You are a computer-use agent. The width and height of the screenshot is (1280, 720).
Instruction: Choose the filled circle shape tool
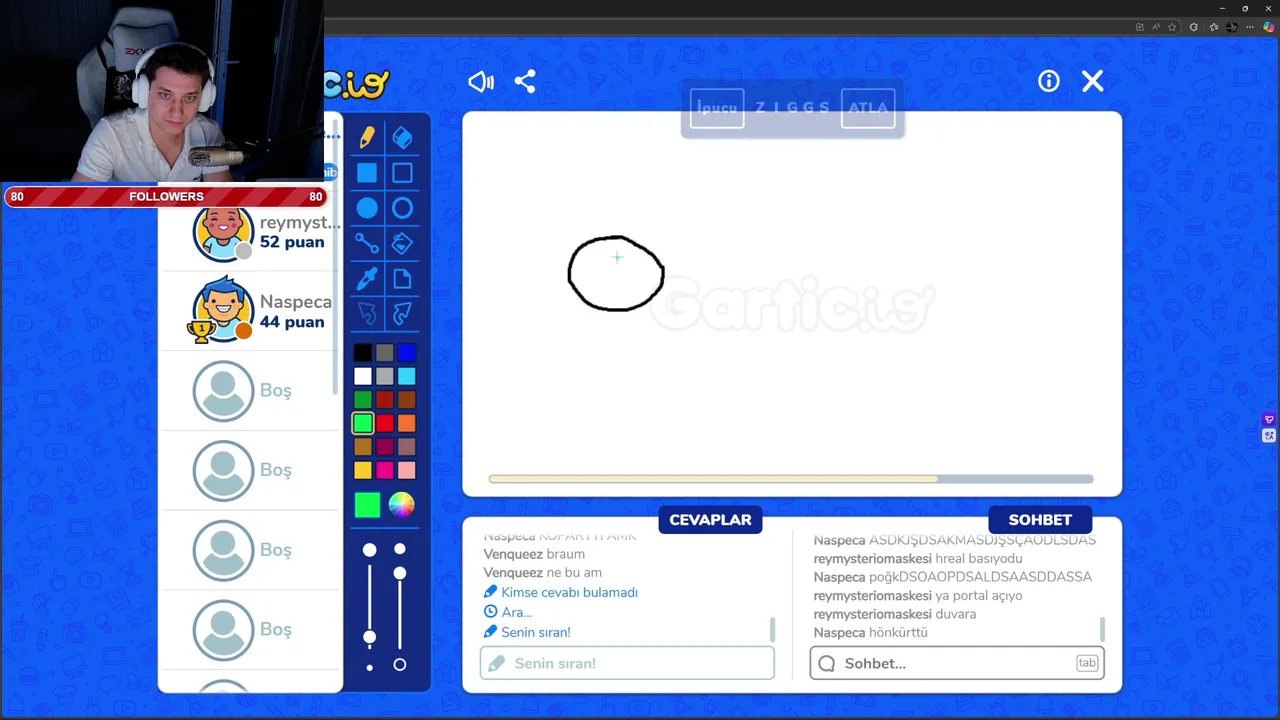(367, 208)
